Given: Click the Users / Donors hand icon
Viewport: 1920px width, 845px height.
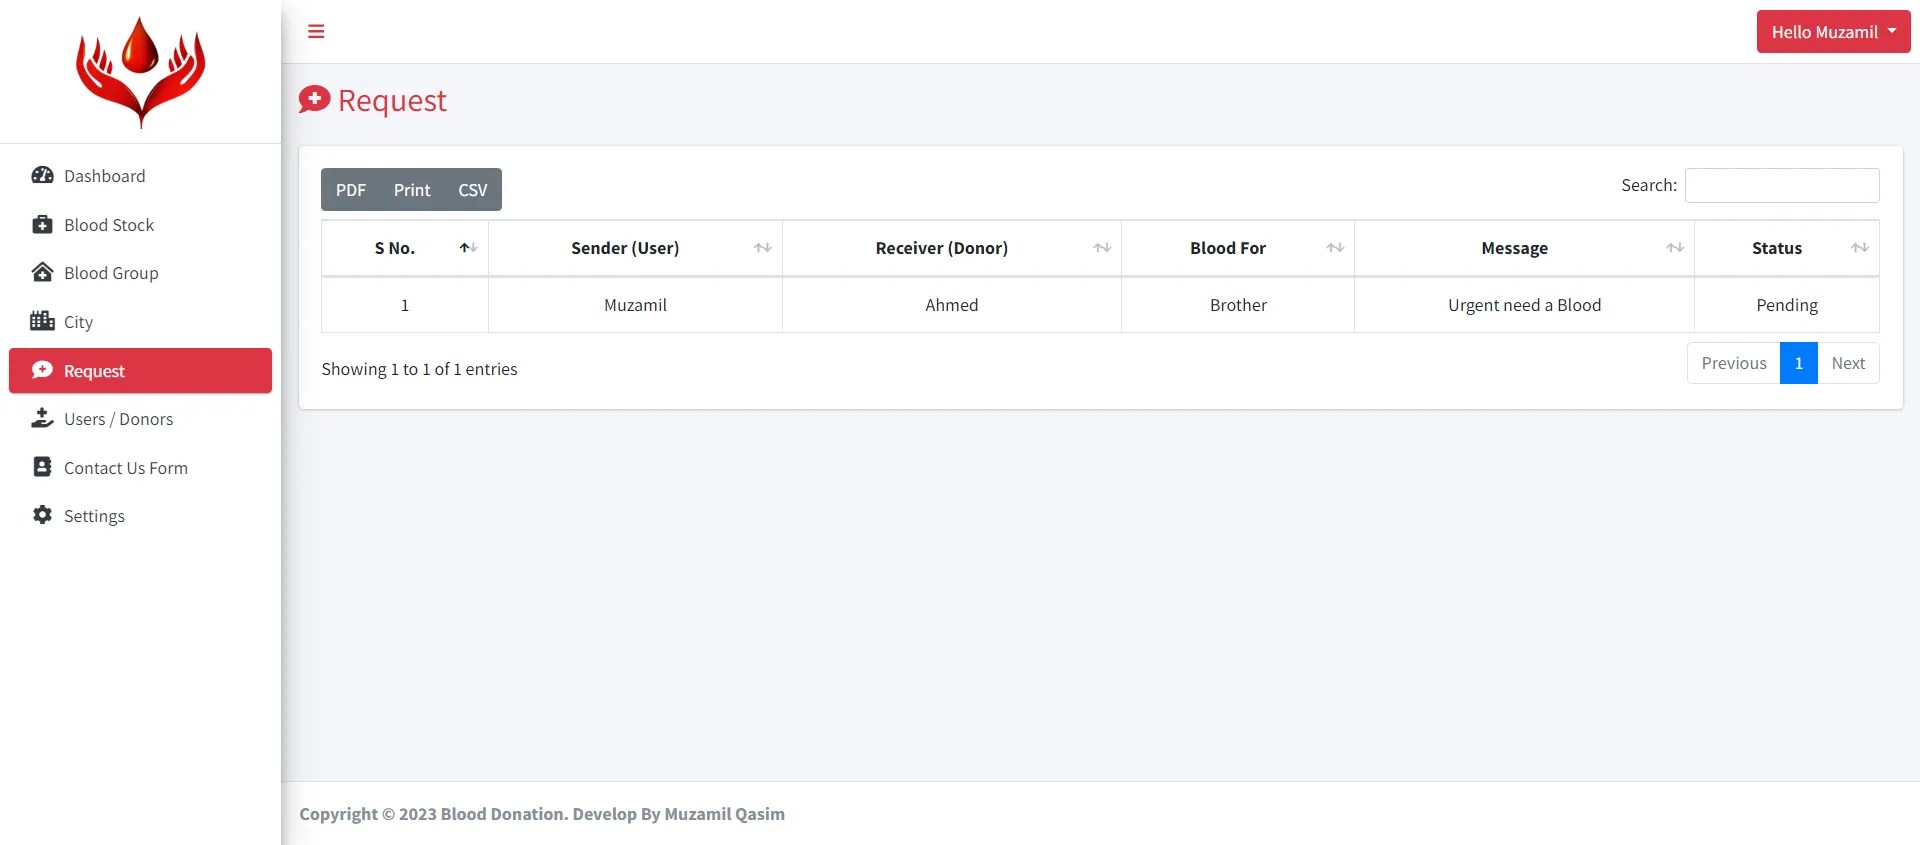Looking at the screenshot, I should [42, 419].
